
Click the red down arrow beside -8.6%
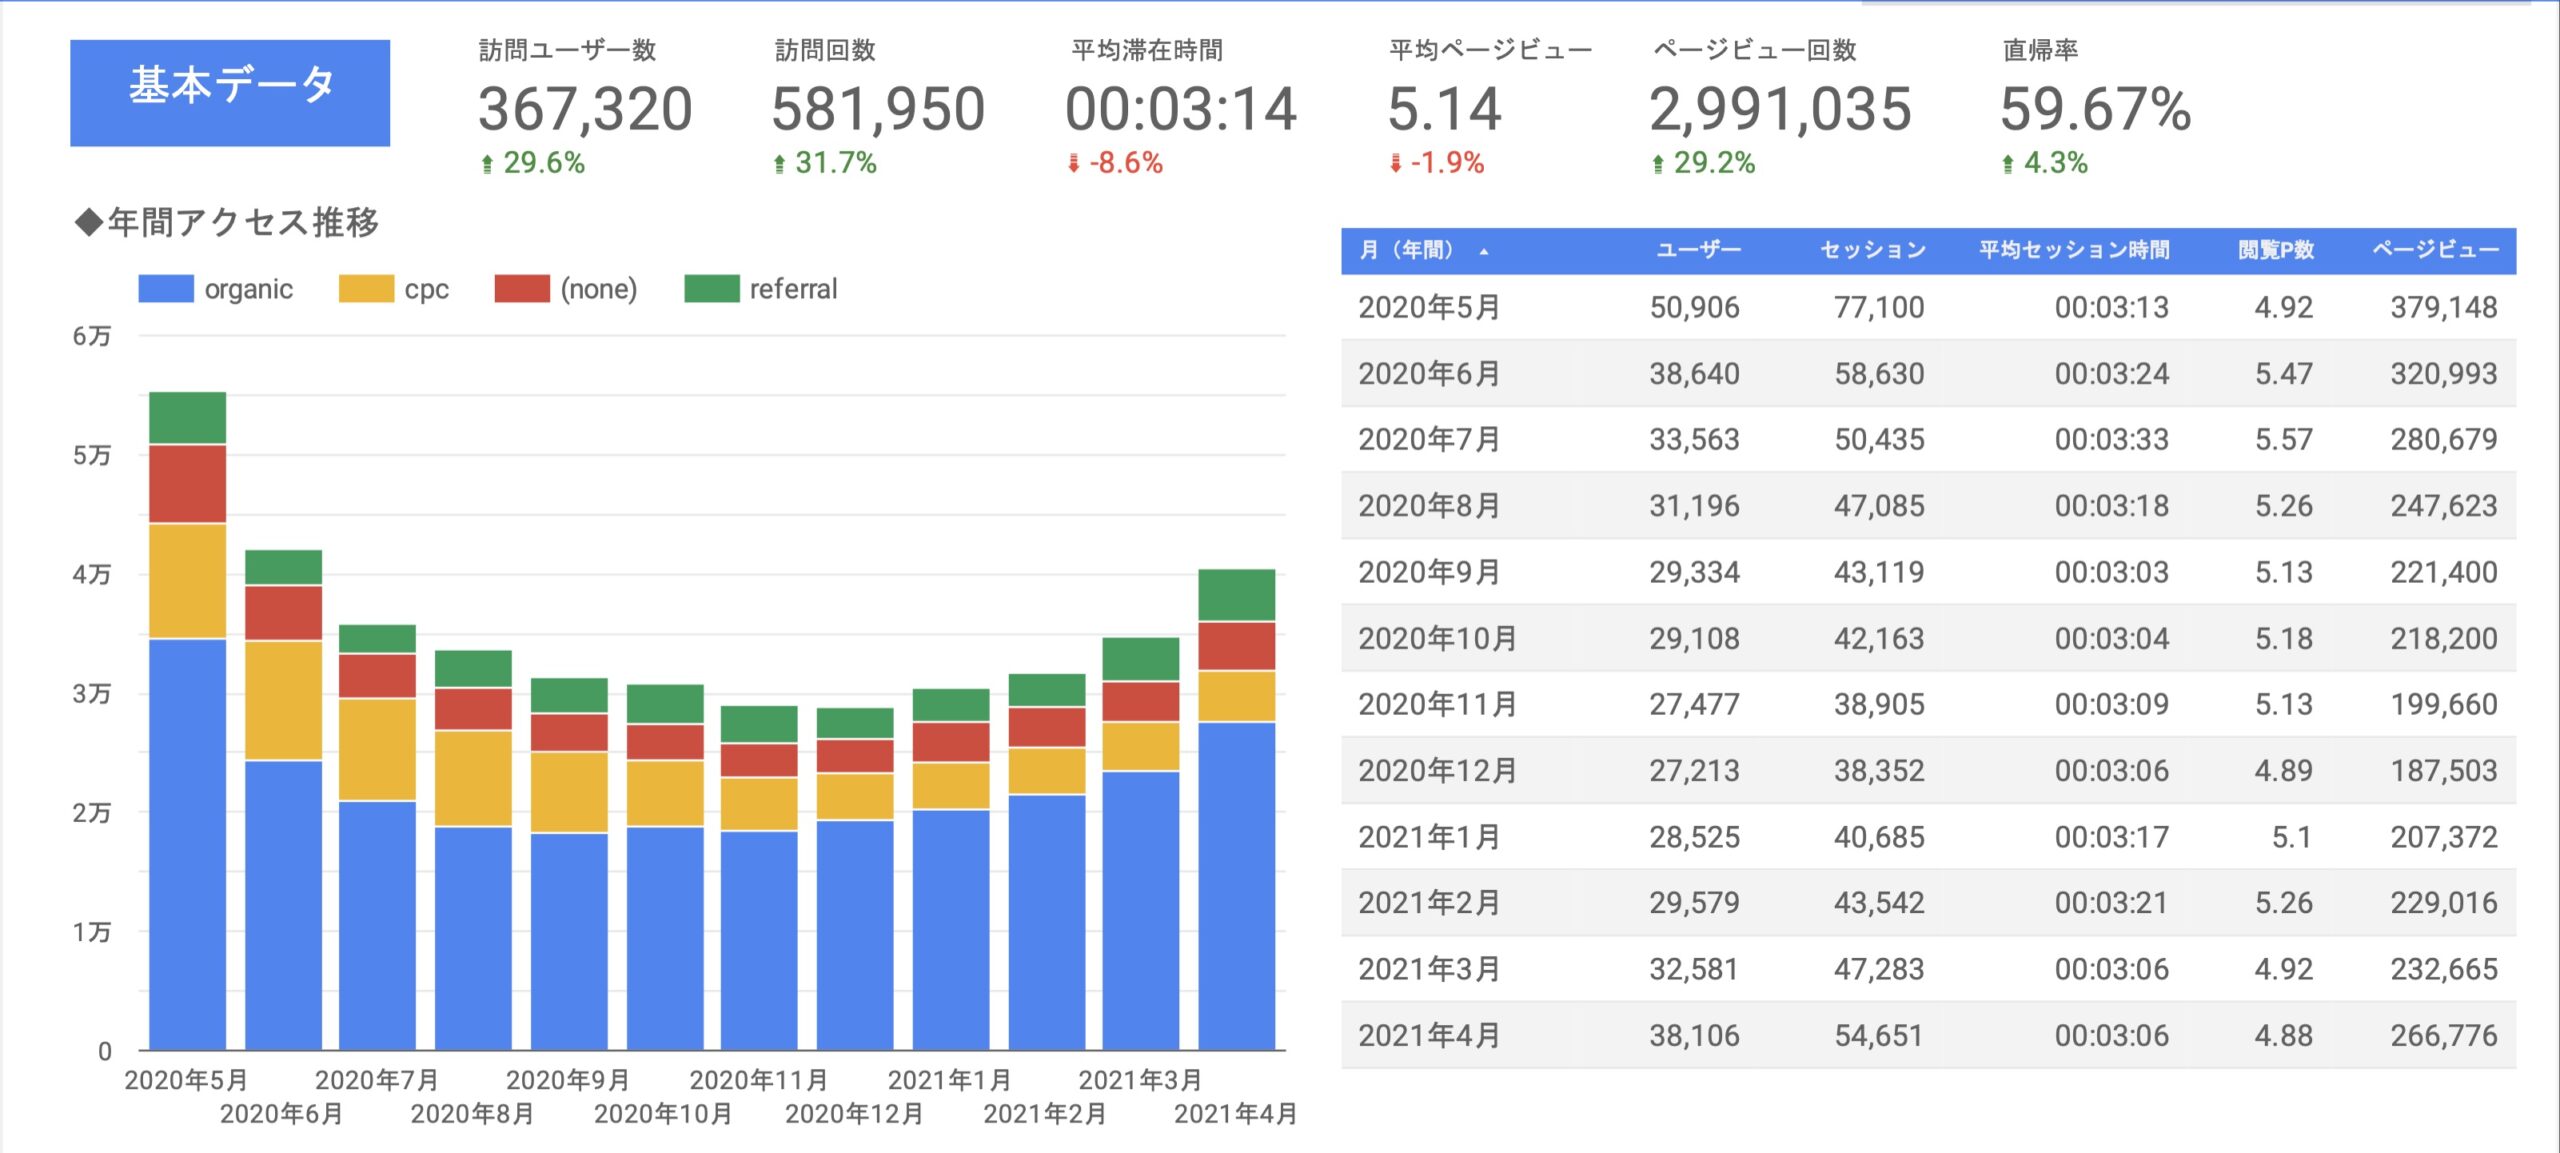click(1073, 164)
